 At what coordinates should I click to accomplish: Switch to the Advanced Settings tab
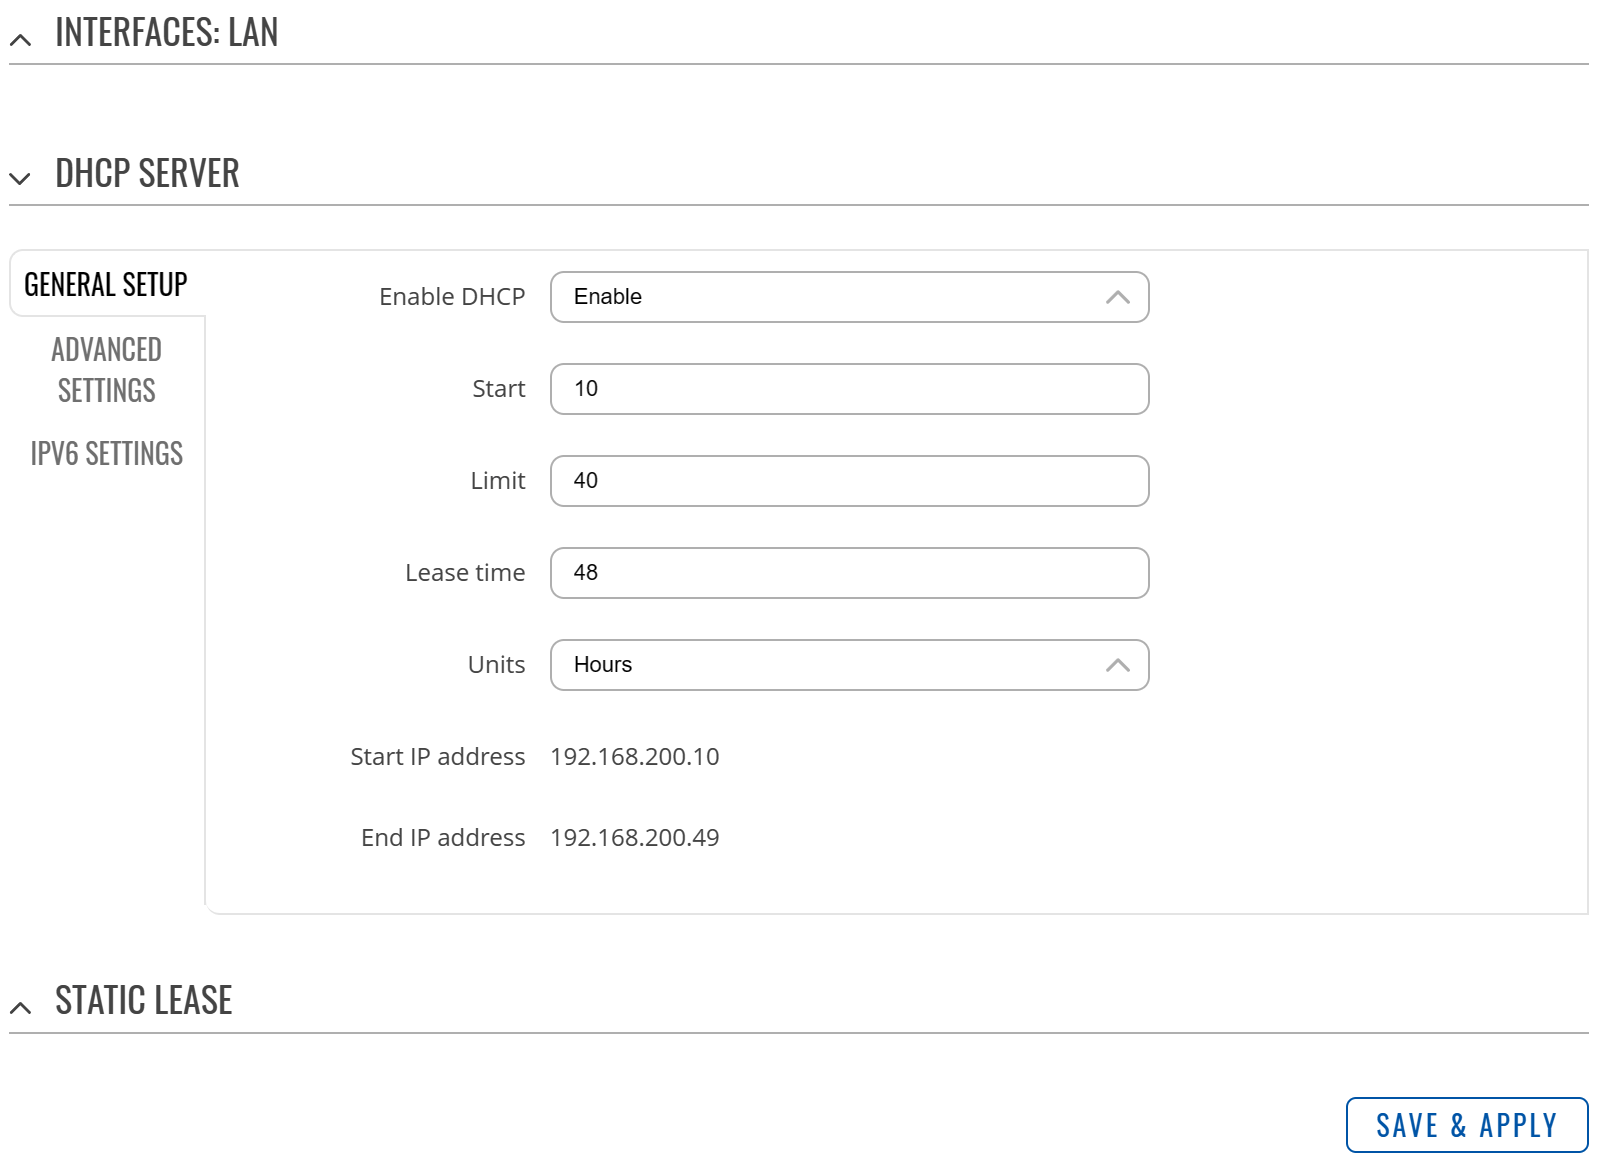pyautogui.click(x=106, y=369)
